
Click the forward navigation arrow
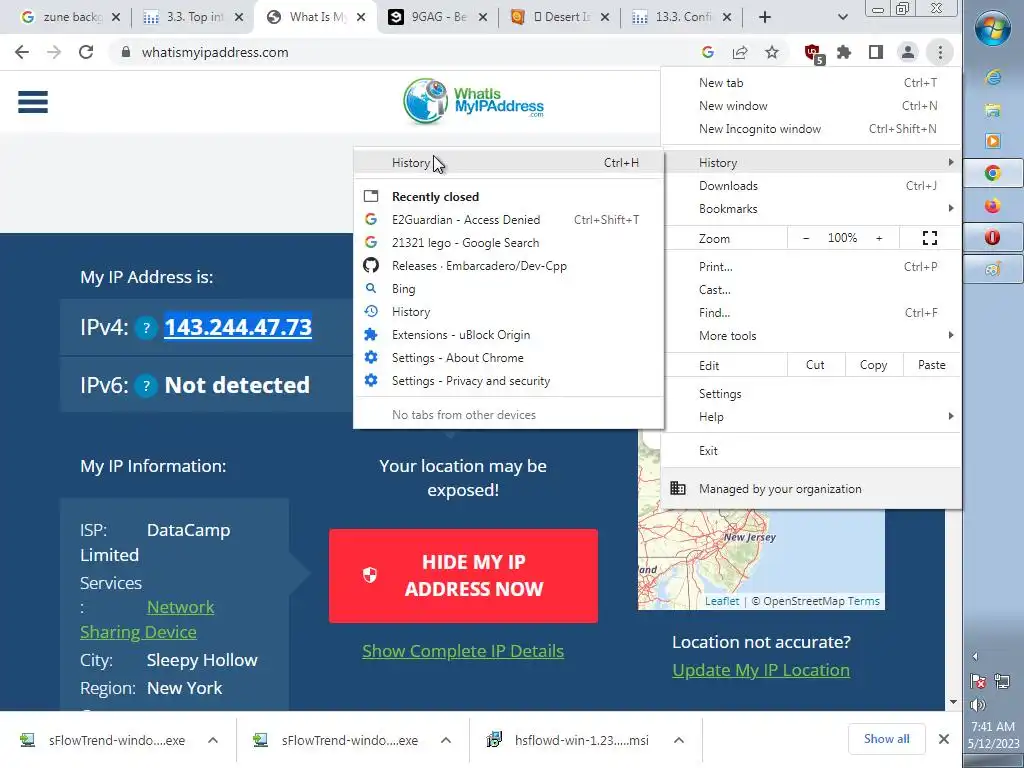(x=54, y=52)
